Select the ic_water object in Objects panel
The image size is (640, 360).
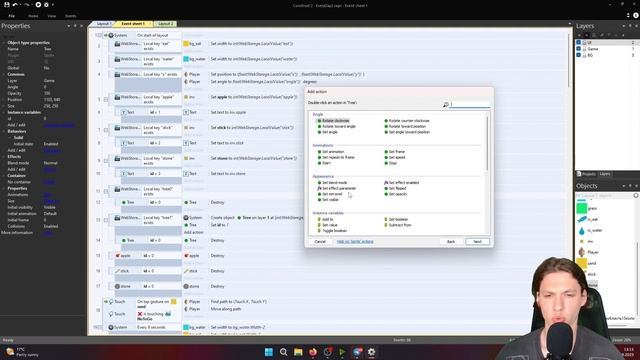click(590, 230)
